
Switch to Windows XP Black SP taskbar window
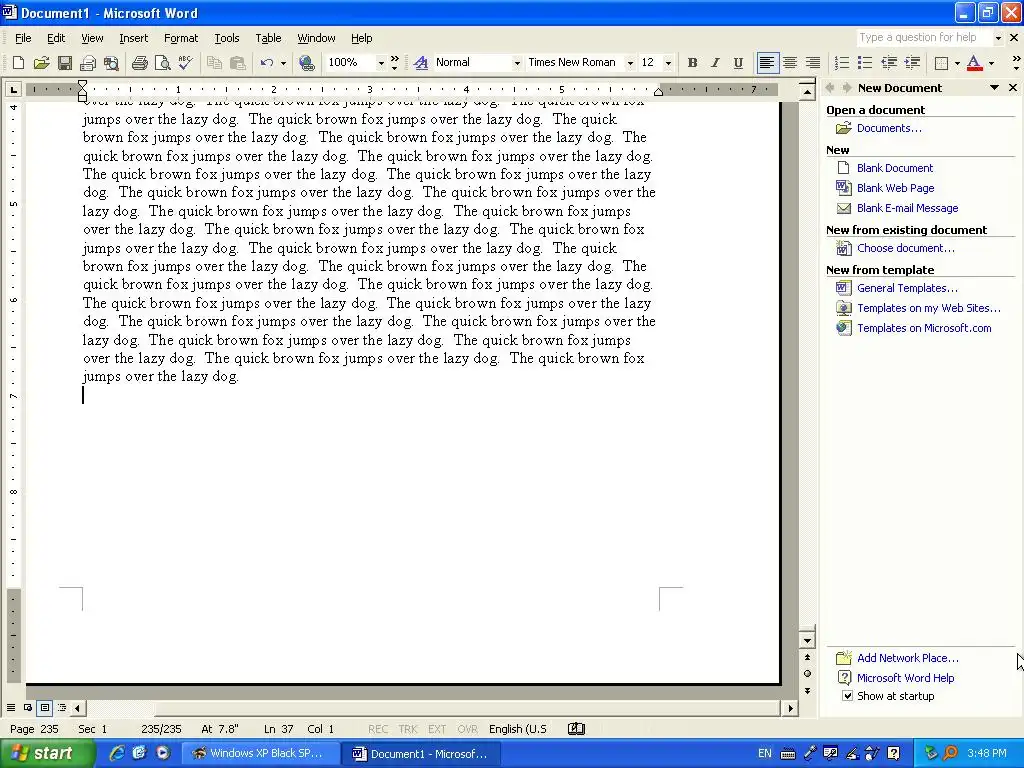pos(259,753)
